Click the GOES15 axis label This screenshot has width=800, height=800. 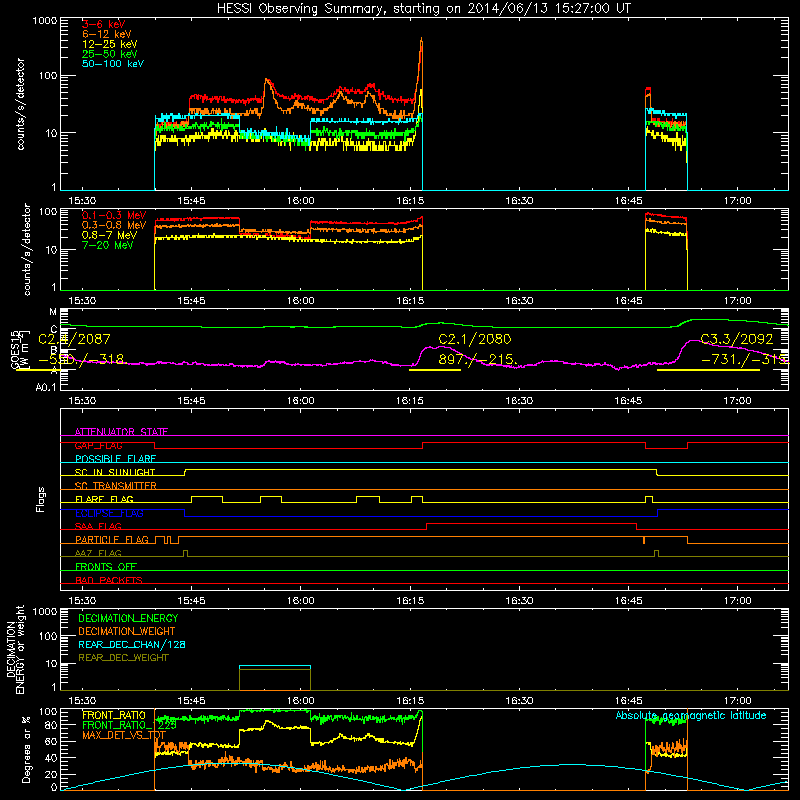(15, 349)
